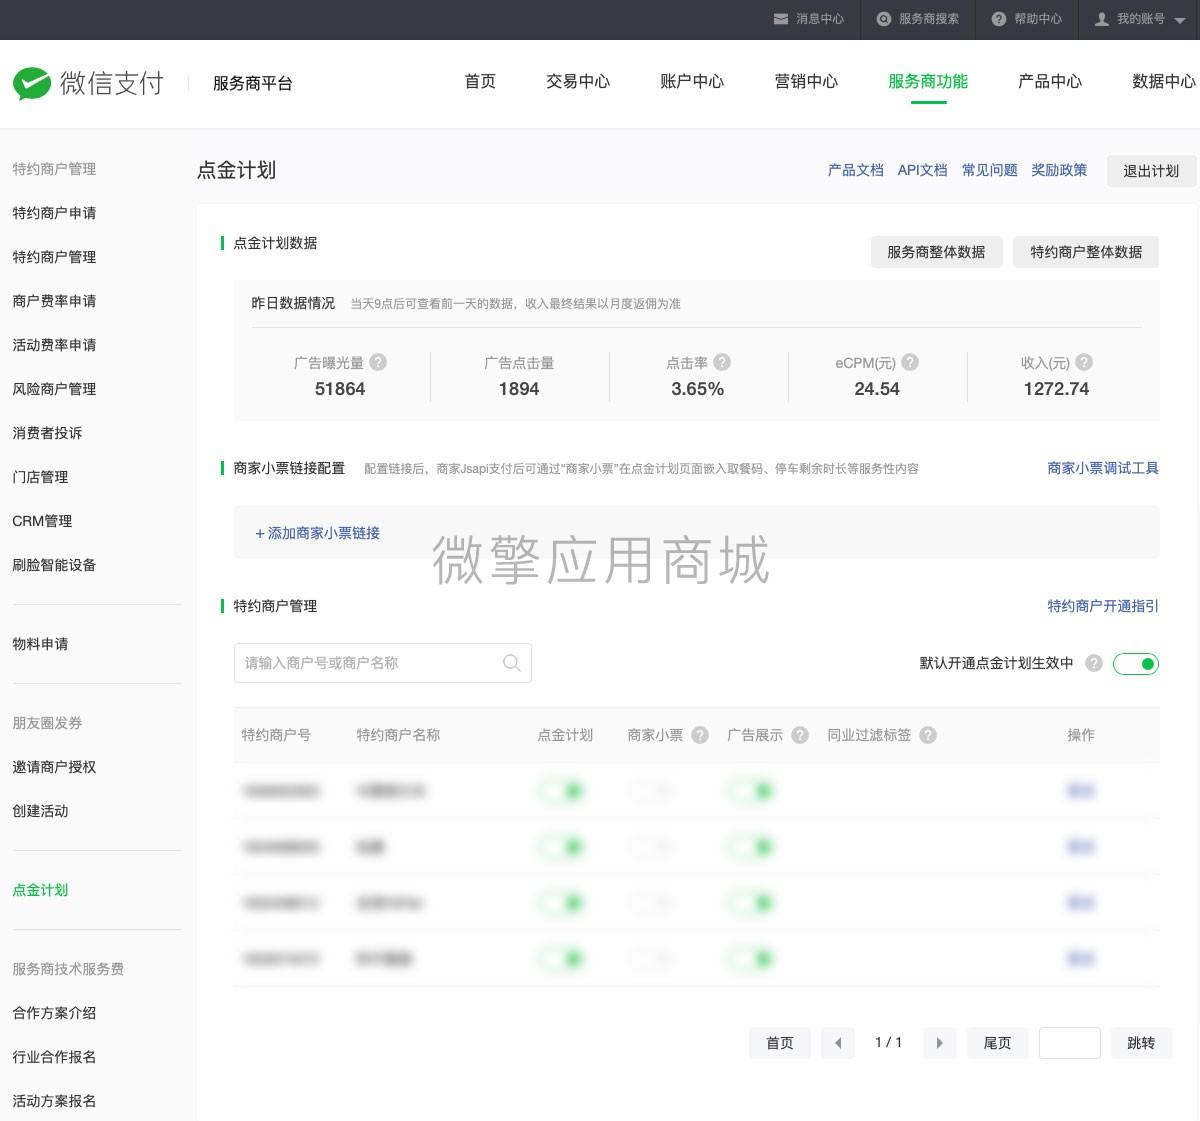
Task: Open 帮助中心 via its question mark icon
Action: pos(997,19)
